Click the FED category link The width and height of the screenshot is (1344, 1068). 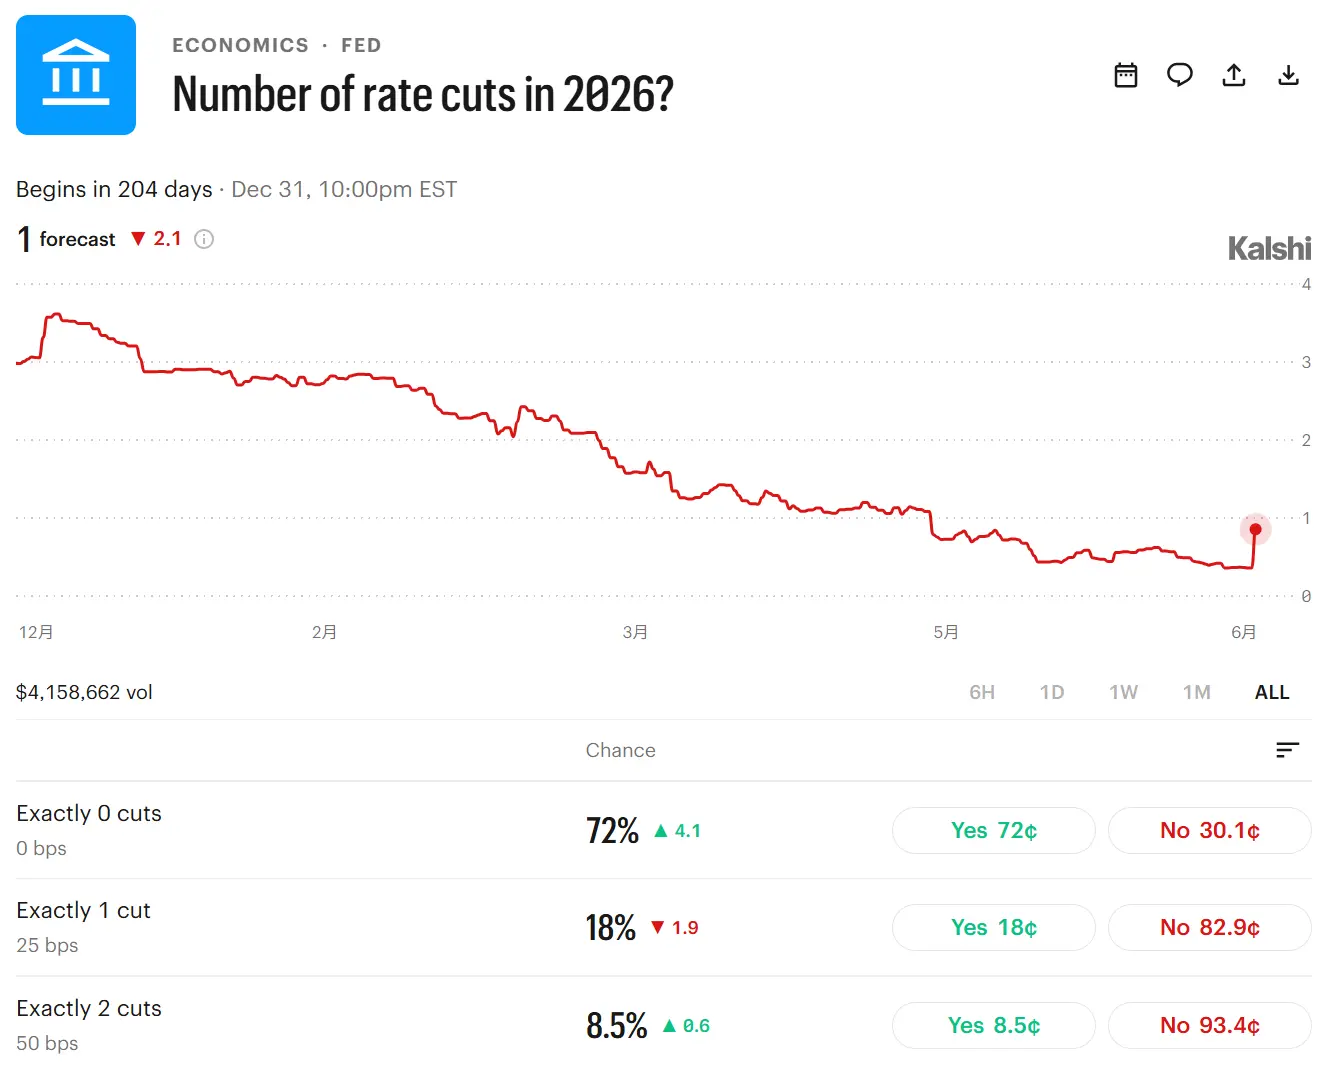point(361,45)
